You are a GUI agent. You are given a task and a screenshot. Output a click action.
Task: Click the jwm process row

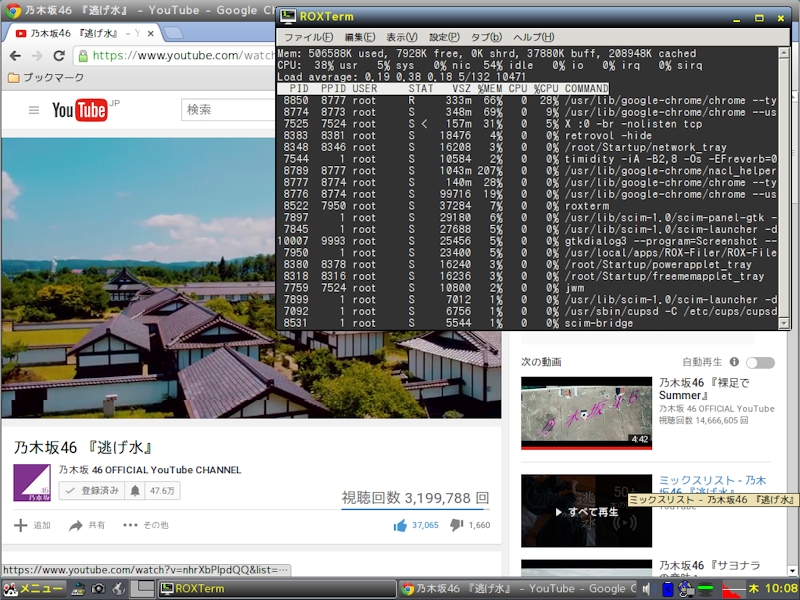528,288
